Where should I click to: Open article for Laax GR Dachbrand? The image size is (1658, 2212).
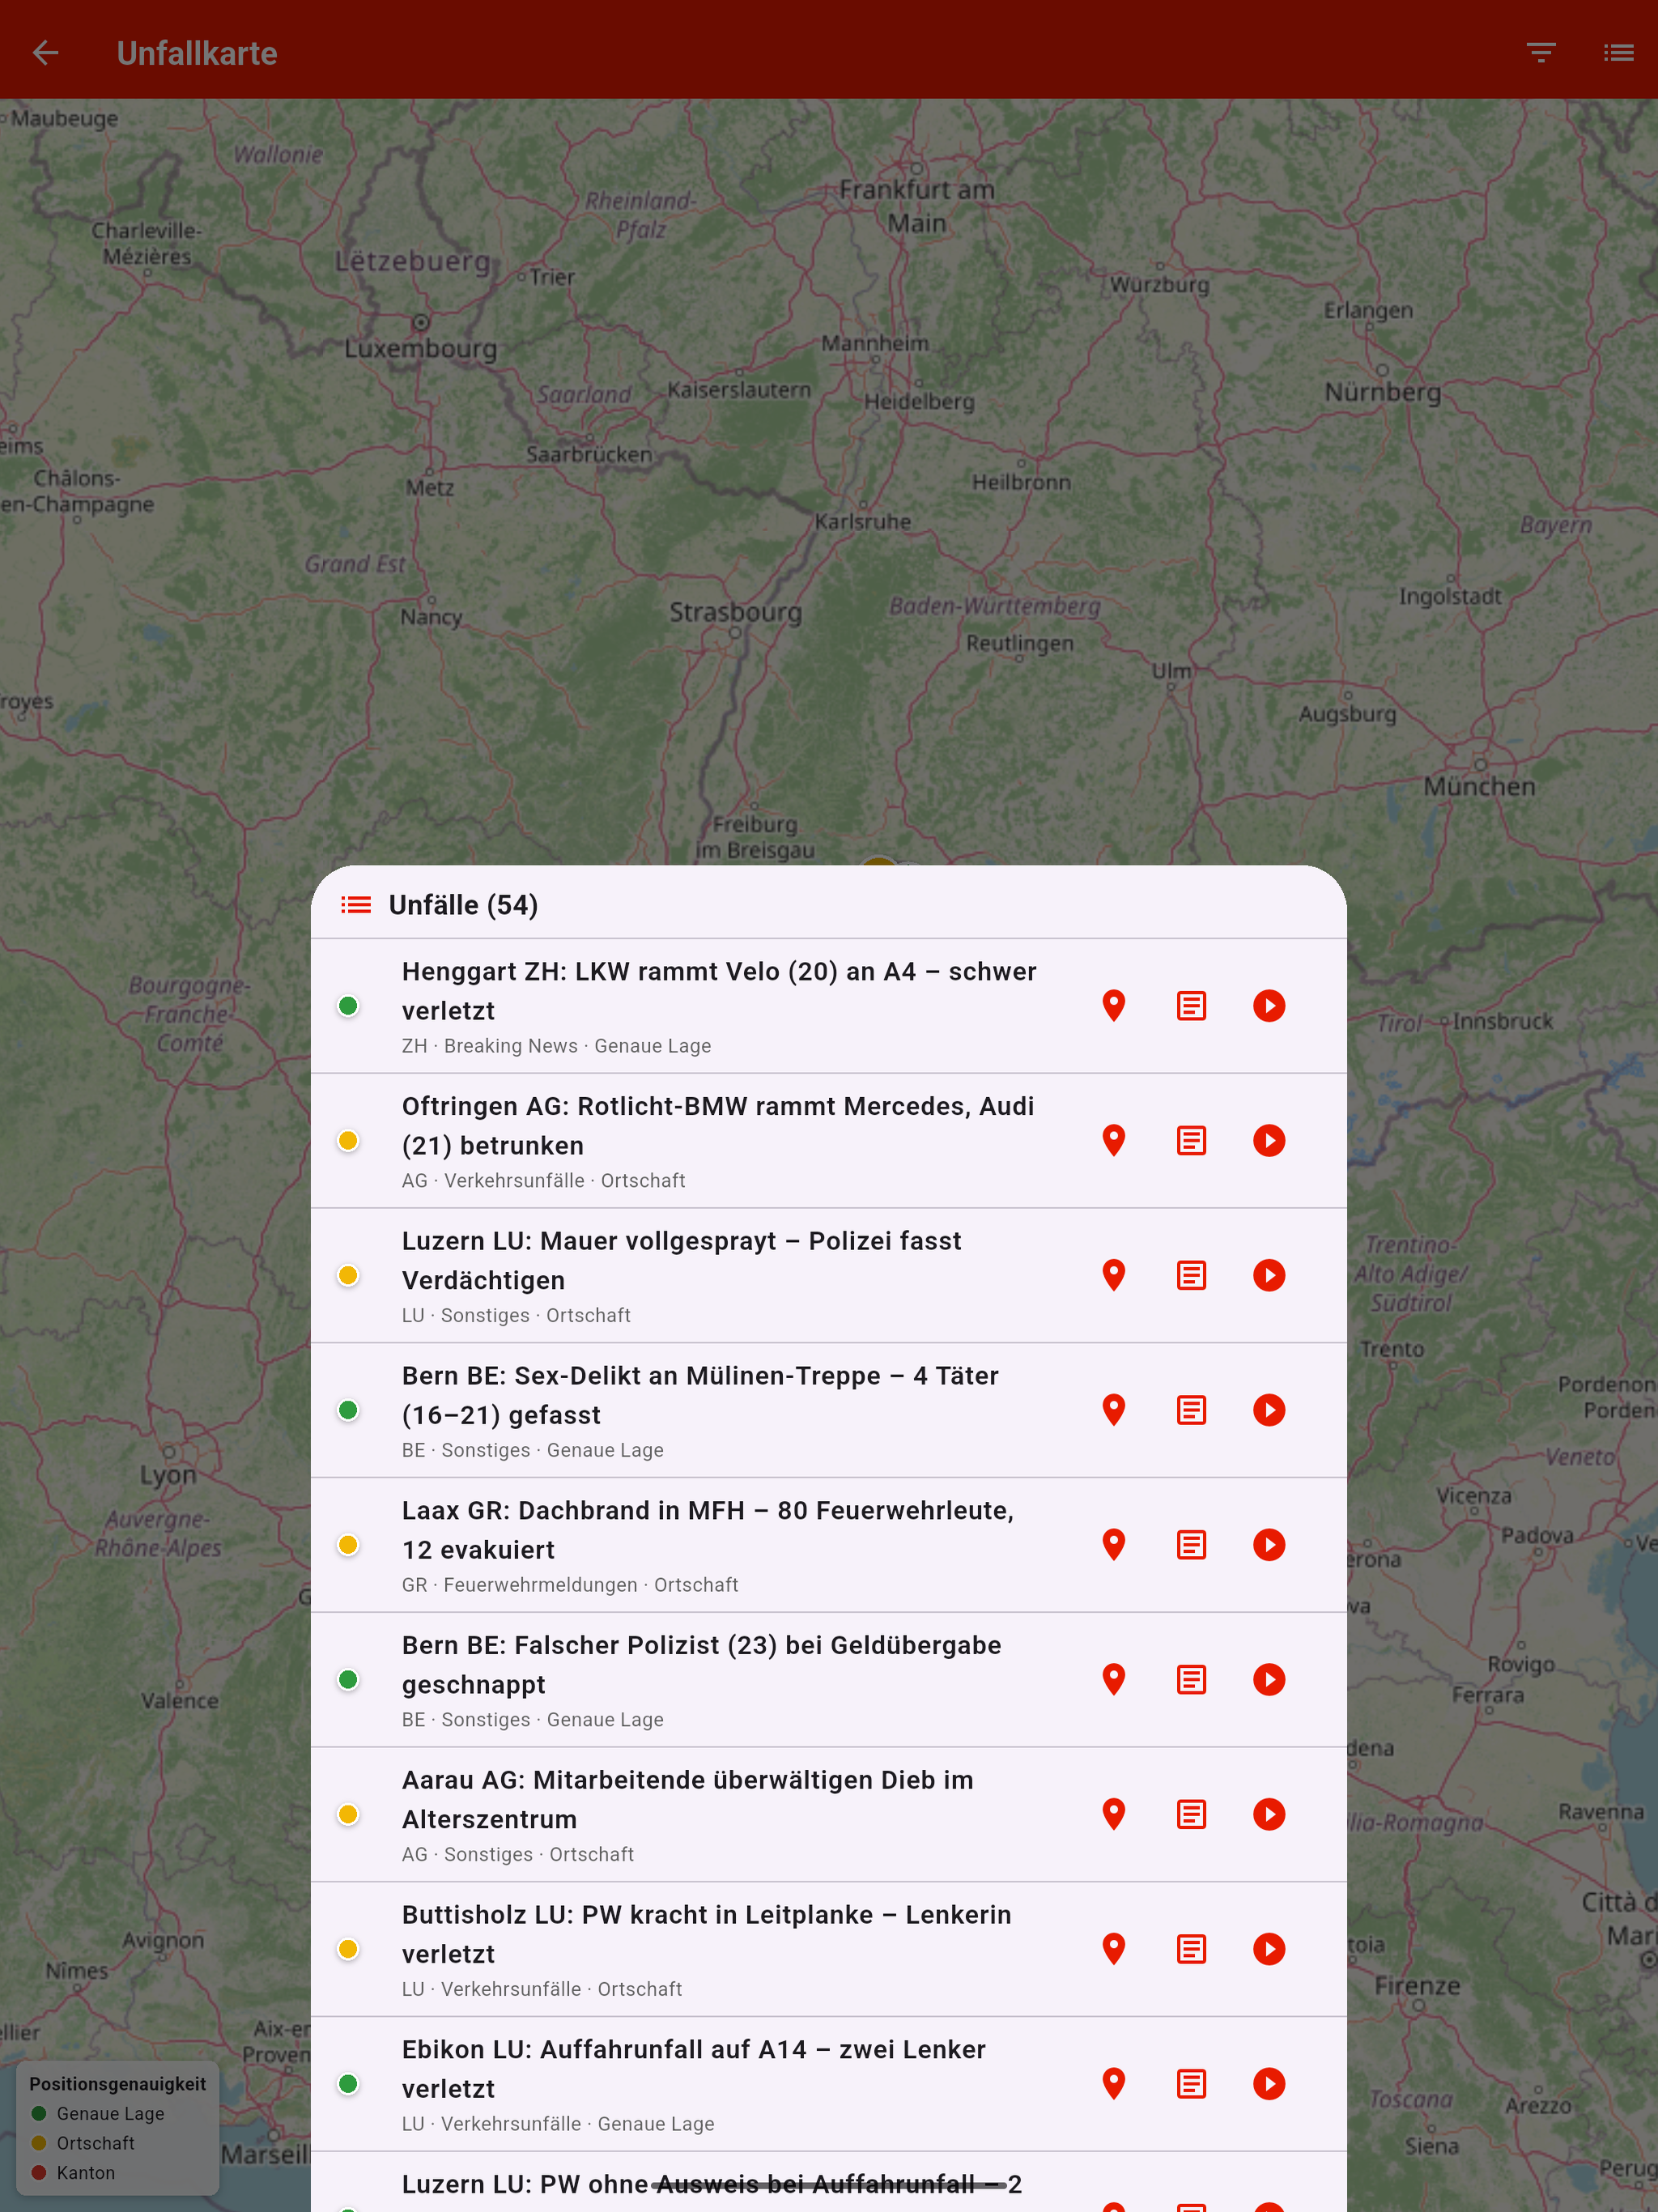pyautogui.click(x=1191, y=1545)
